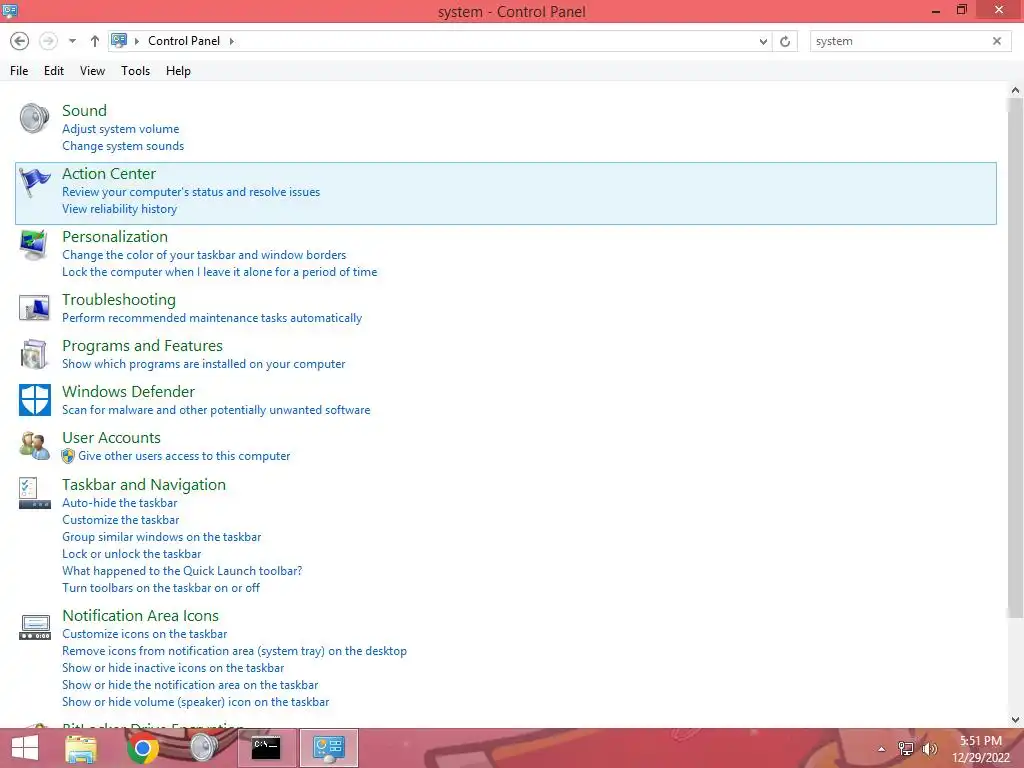Viewport: 1024px width, 768px height.
Task: Expand the chevron before Control Panel breadcrumb
Action: 136,41
